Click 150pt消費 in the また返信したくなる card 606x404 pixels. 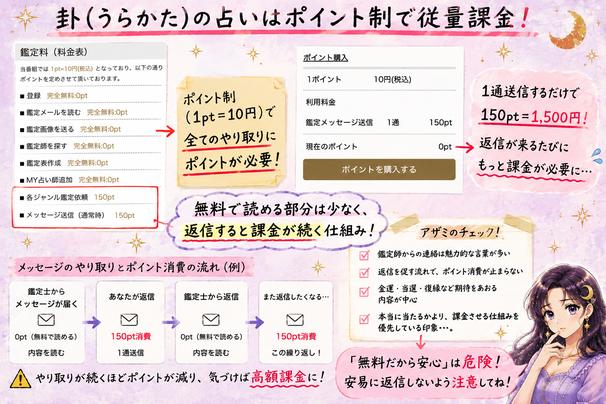pos(296,337)
